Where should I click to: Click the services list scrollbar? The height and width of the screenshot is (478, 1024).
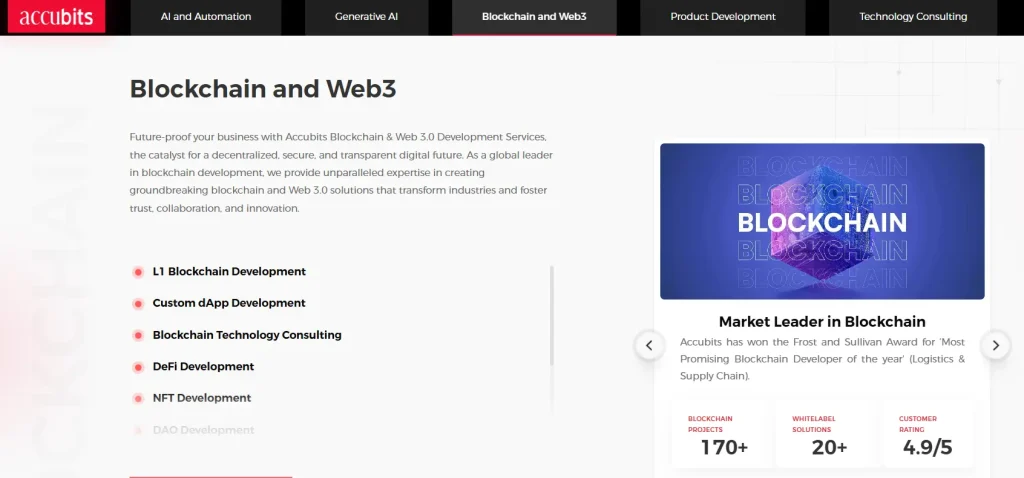[x=552, y=315]
